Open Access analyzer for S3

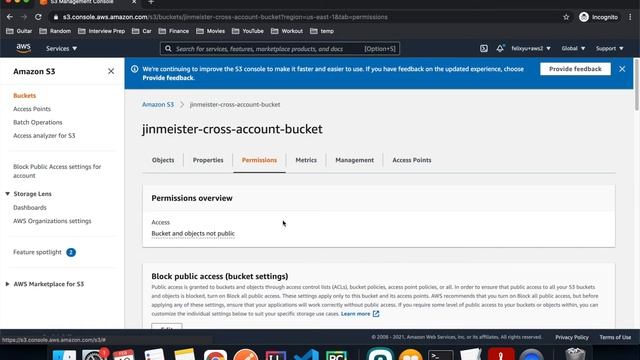pyautogui.click(x=44, y=136)
